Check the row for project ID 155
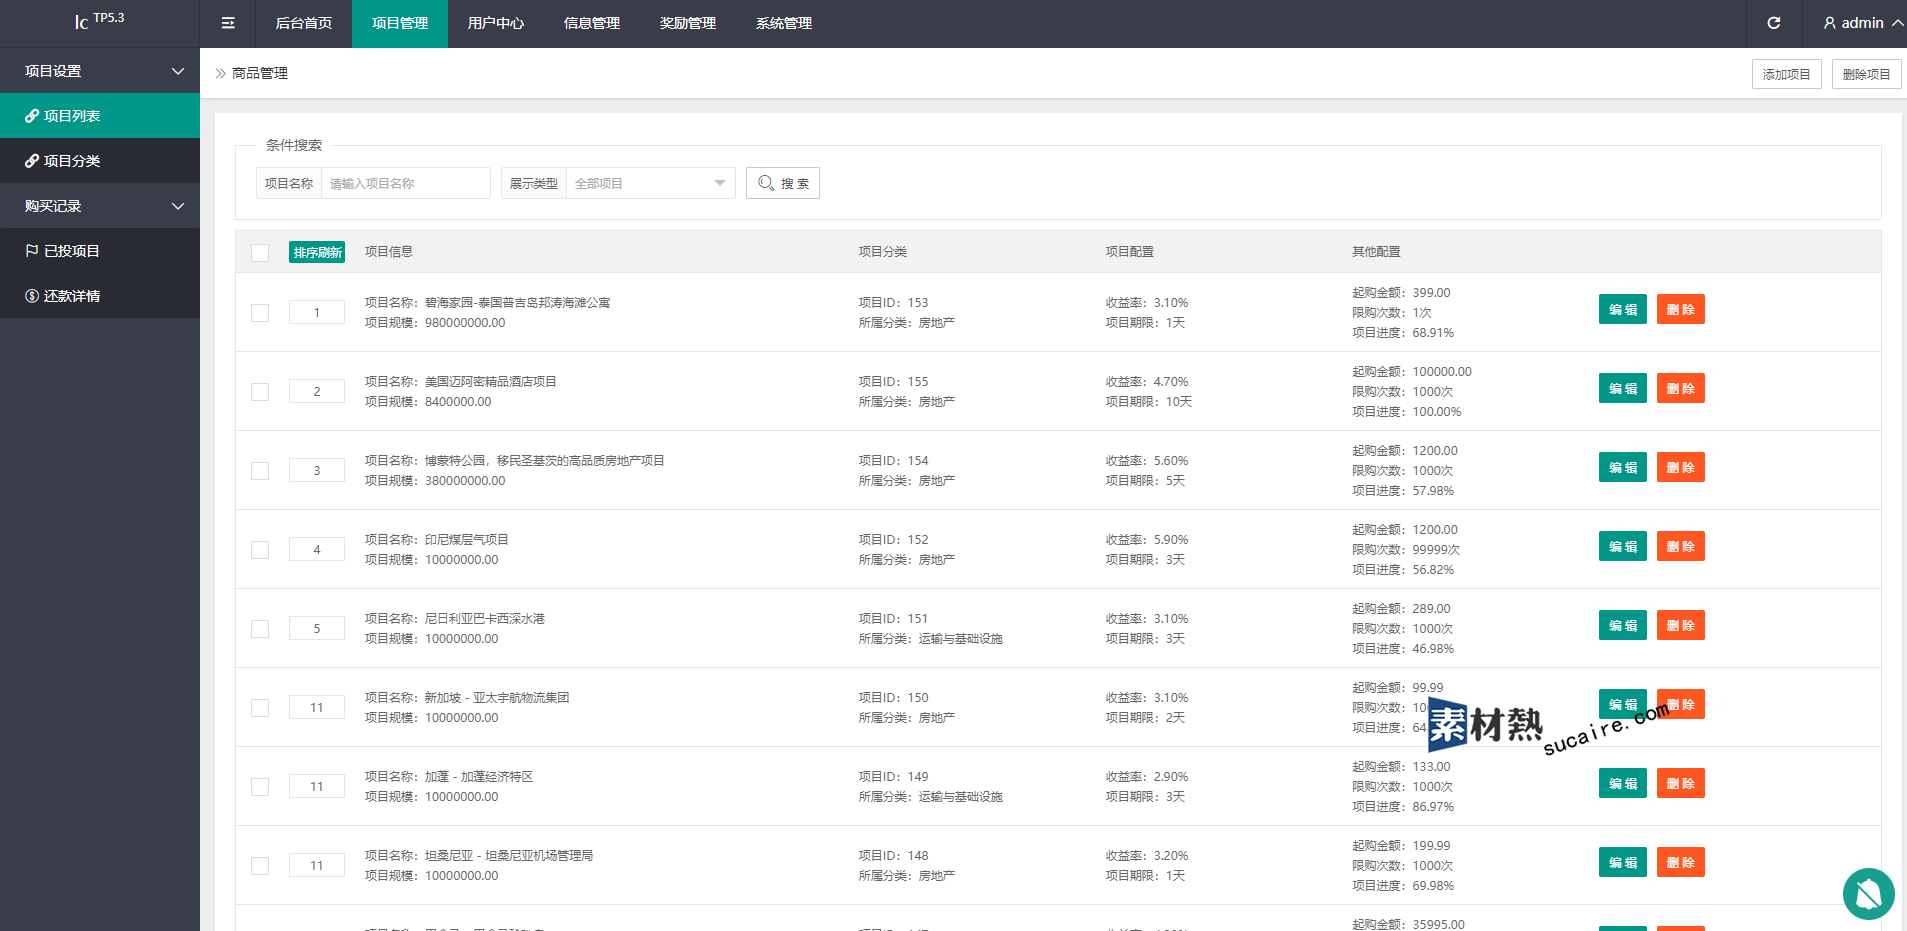 (x=260, y=392)
